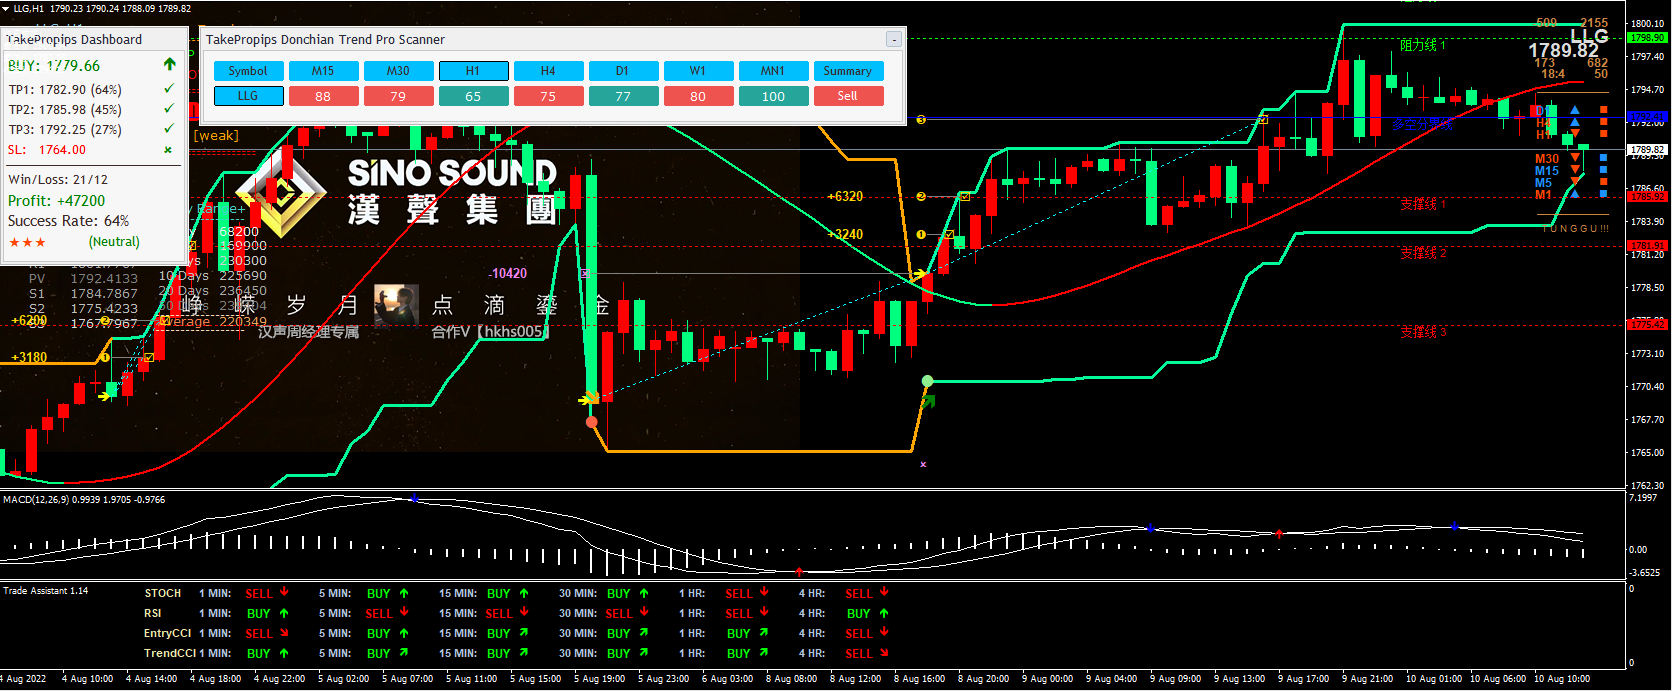Click the -10420 purple value on chart
The height and width of the screenshot is (691, 1673).
(508, 273)
